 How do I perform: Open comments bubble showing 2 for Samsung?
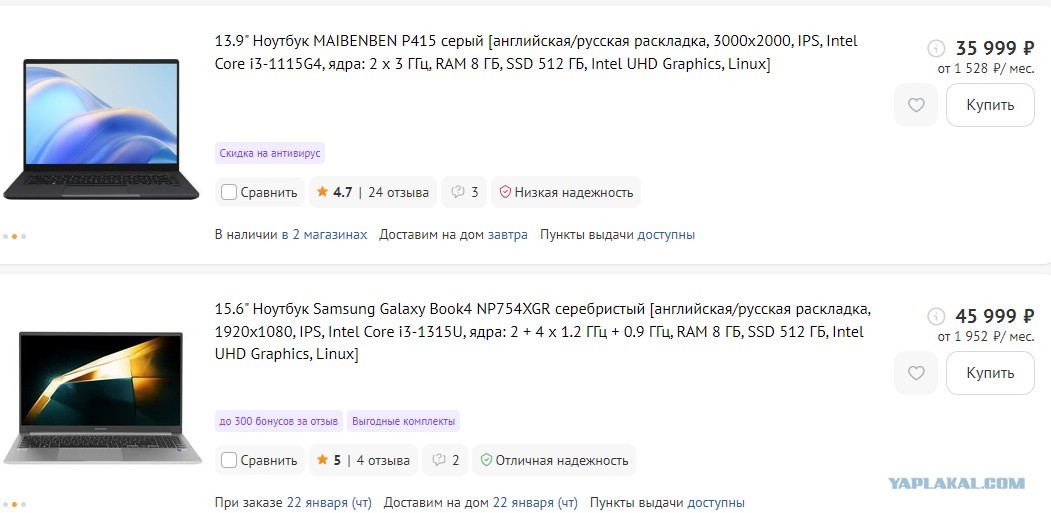(446, 461)
